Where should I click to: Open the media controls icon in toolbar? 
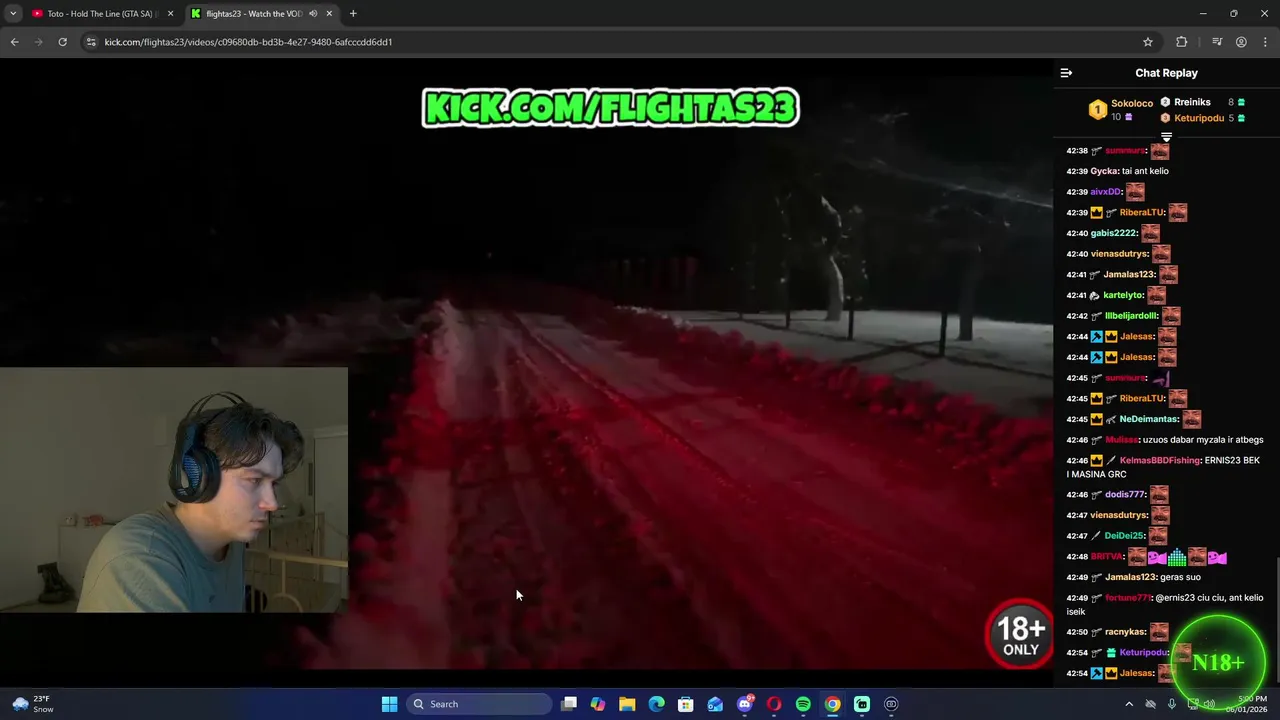tap(1217, 42)
